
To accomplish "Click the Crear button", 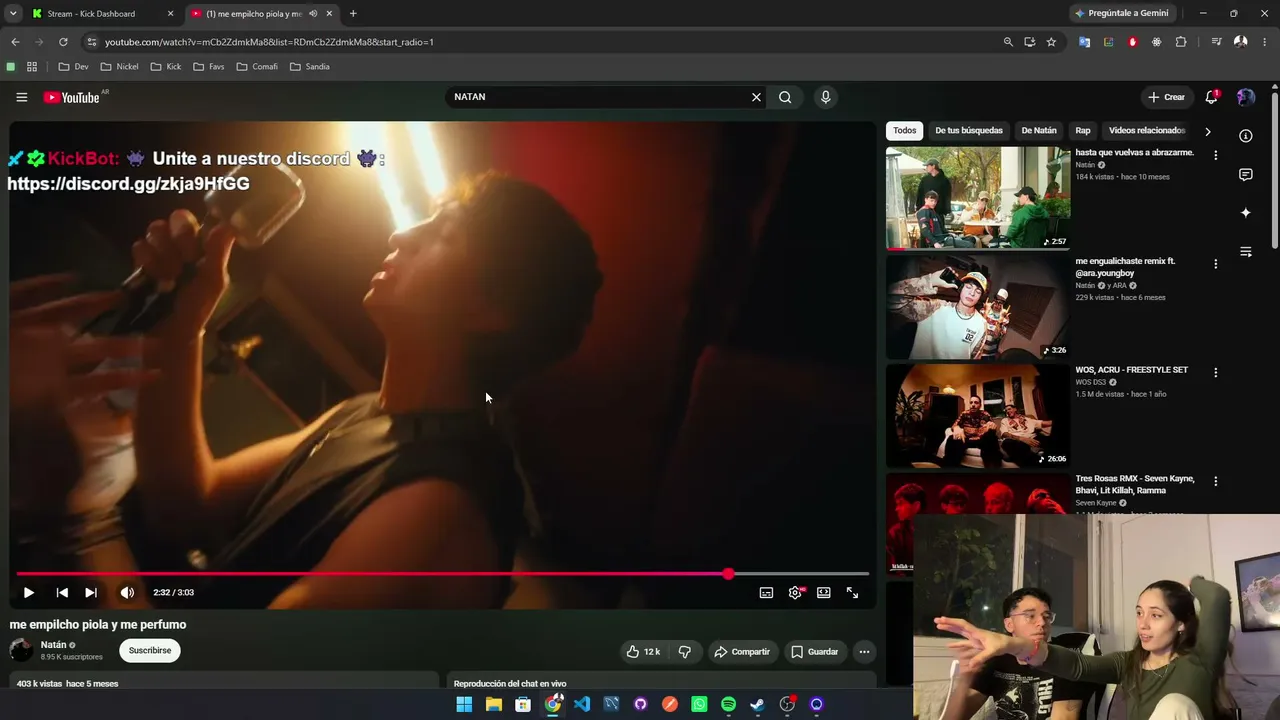I will click(1166, 97).
